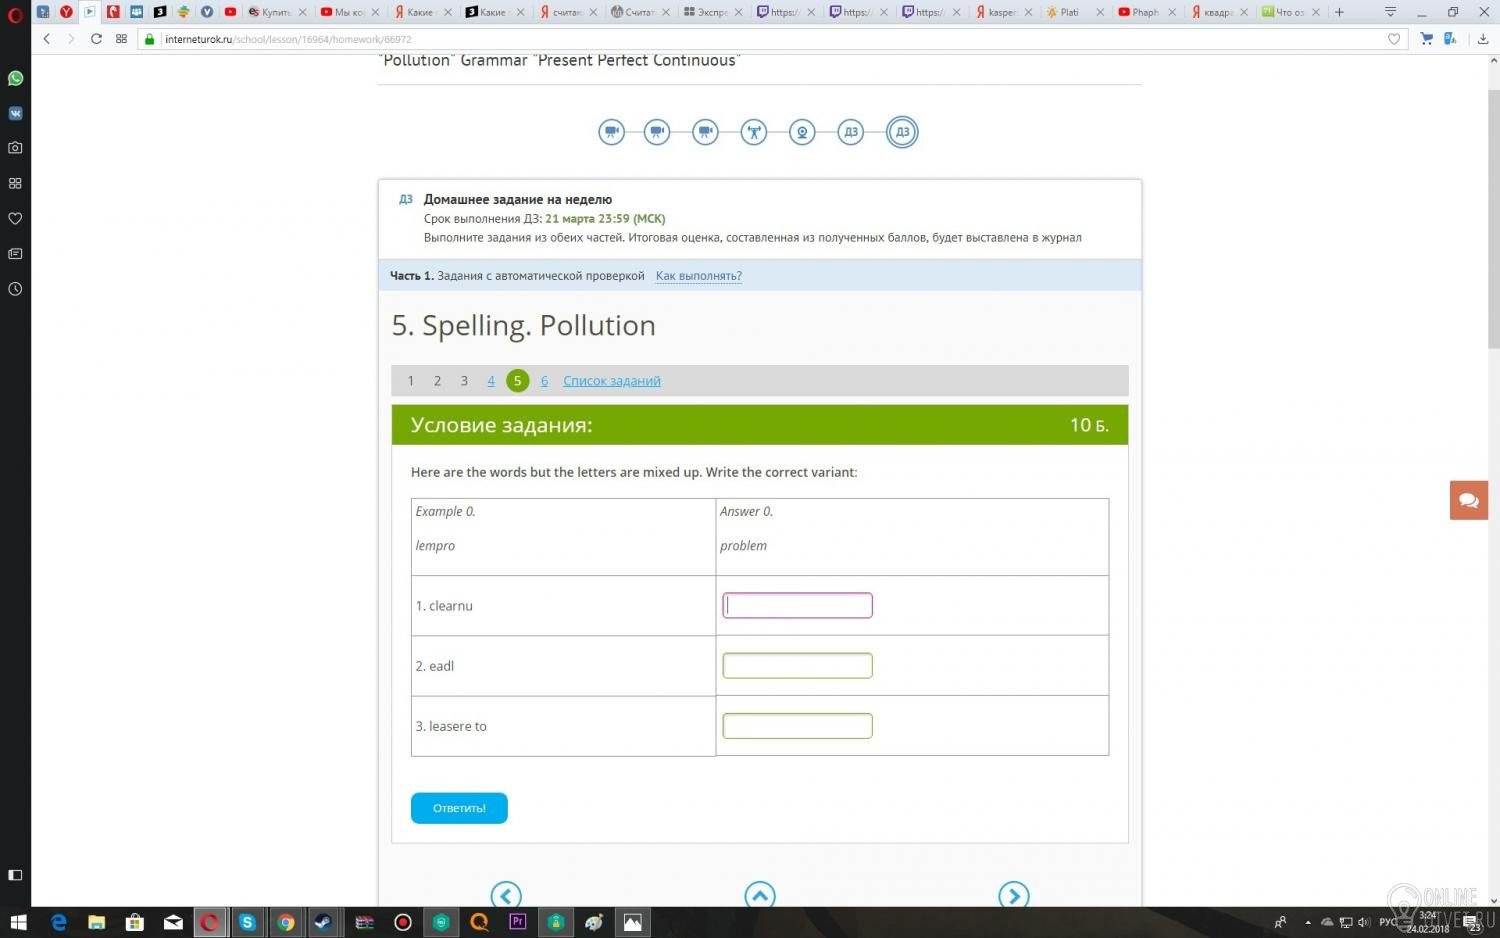
Task: Open the bookmarks heart icon in sidebar
Action: coord(15,219)
